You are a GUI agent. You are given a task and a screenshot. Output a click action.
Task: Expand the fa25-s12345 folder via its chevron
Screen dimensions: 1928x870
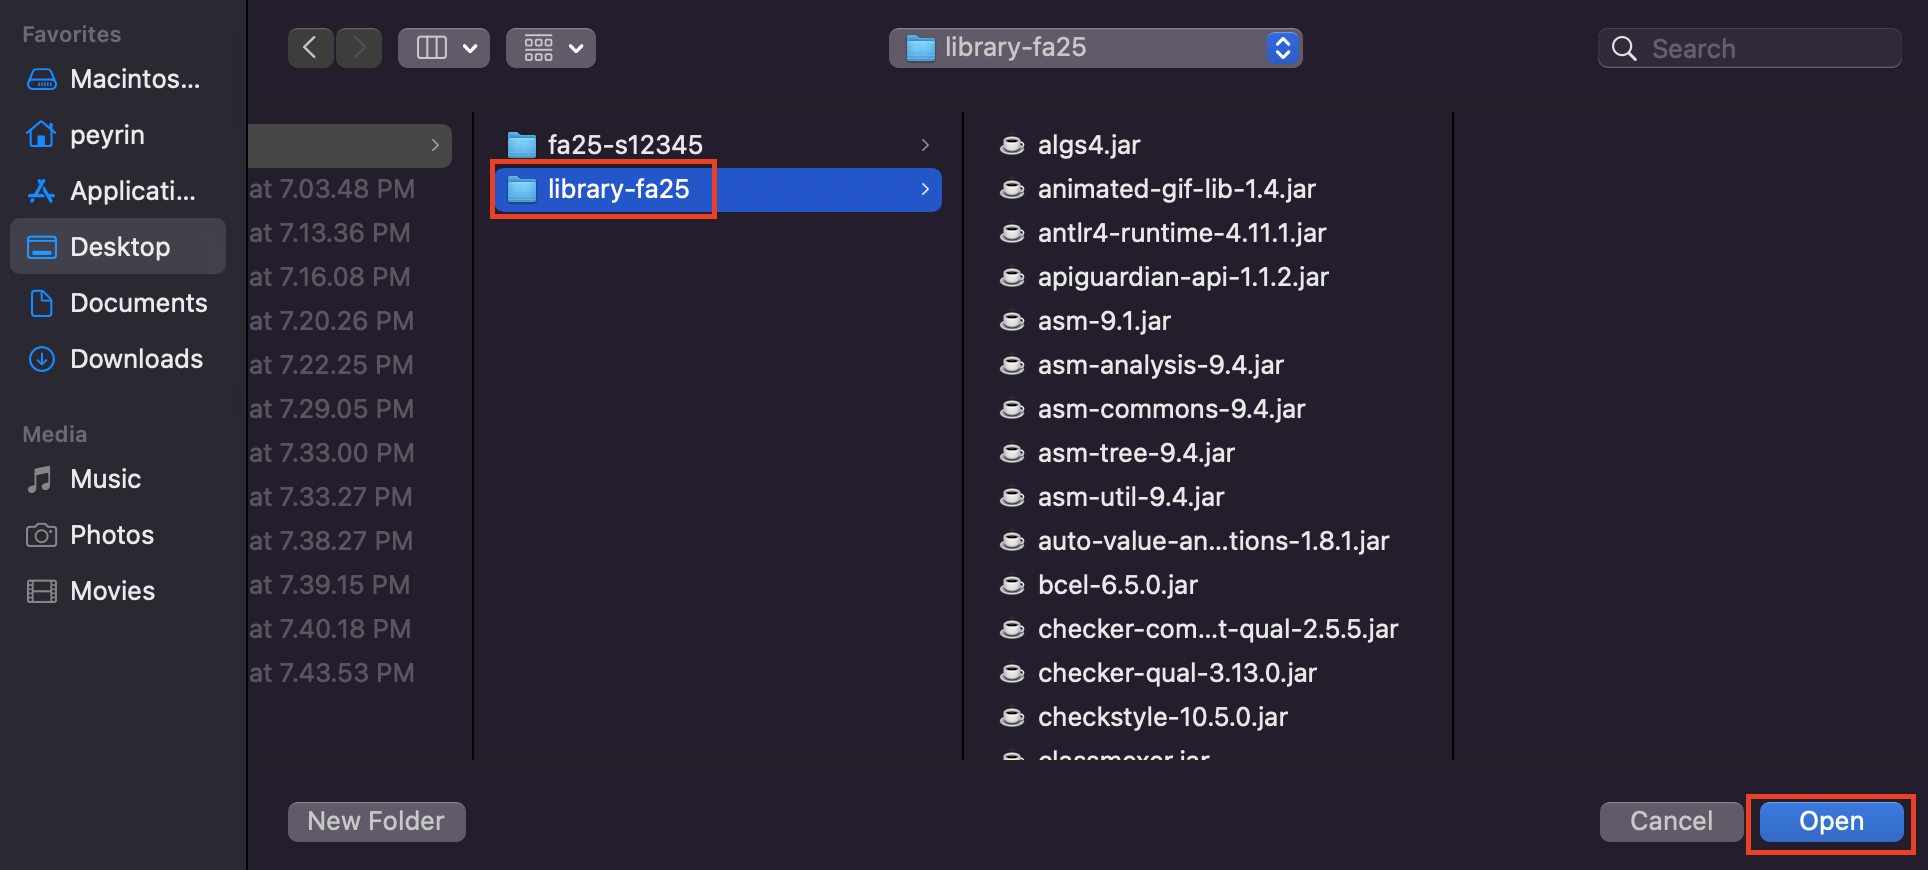[x=924, y=144]
